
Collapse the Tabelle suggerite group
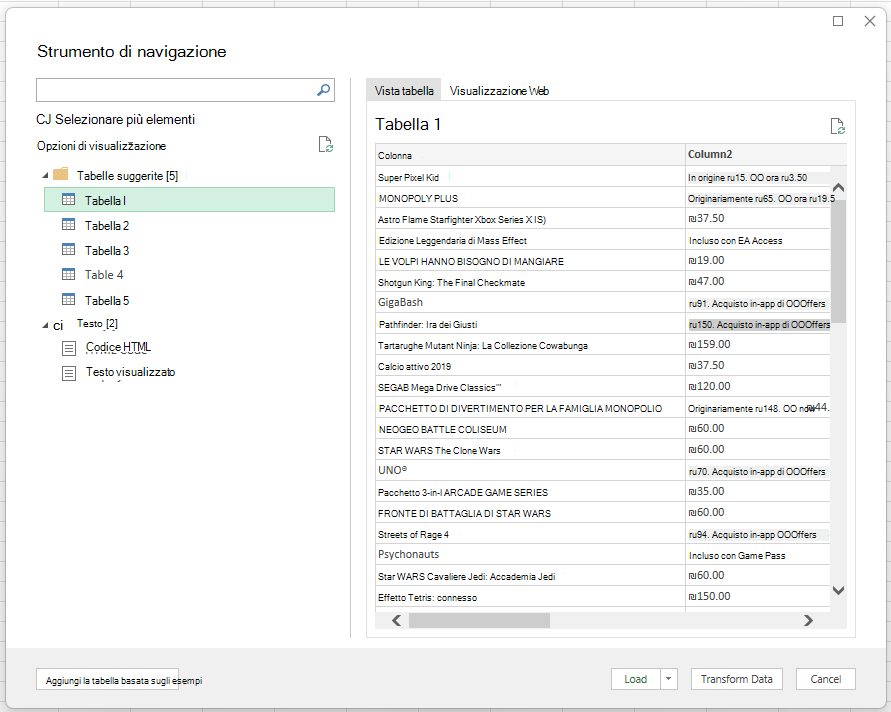tap(45, 176)
